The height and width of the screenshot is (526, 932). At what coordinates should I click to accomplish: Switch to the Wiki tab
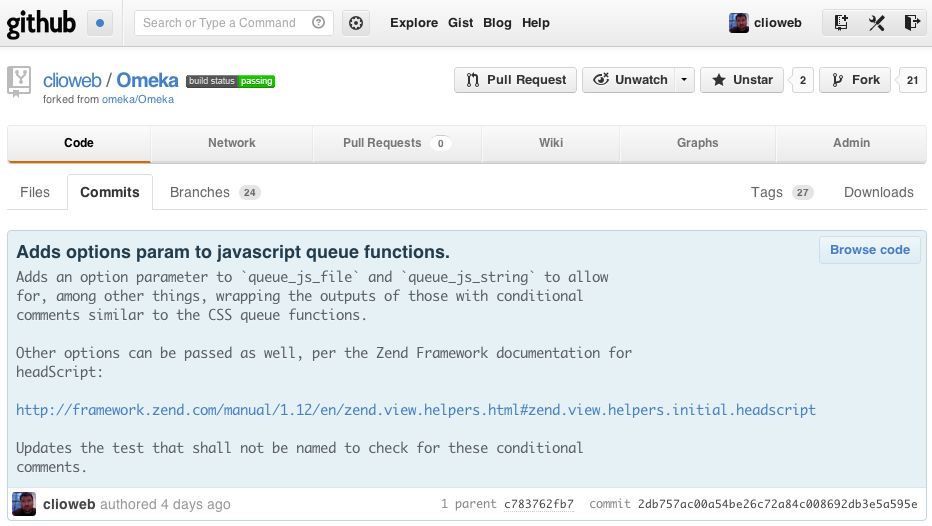[x=551, y=143]
